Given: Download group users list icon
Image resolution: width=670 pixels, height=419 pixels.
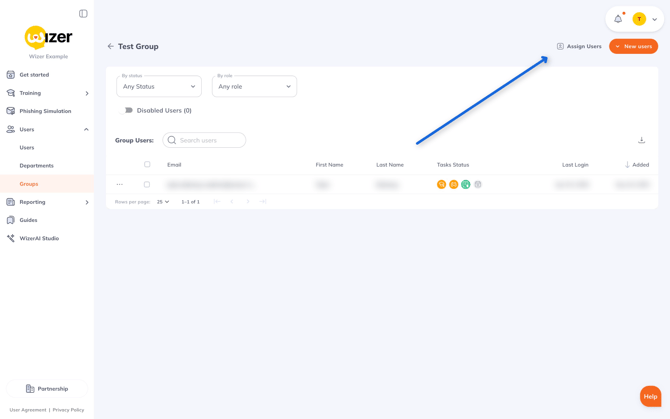Looking at the screenshot, I should point(641,140).
